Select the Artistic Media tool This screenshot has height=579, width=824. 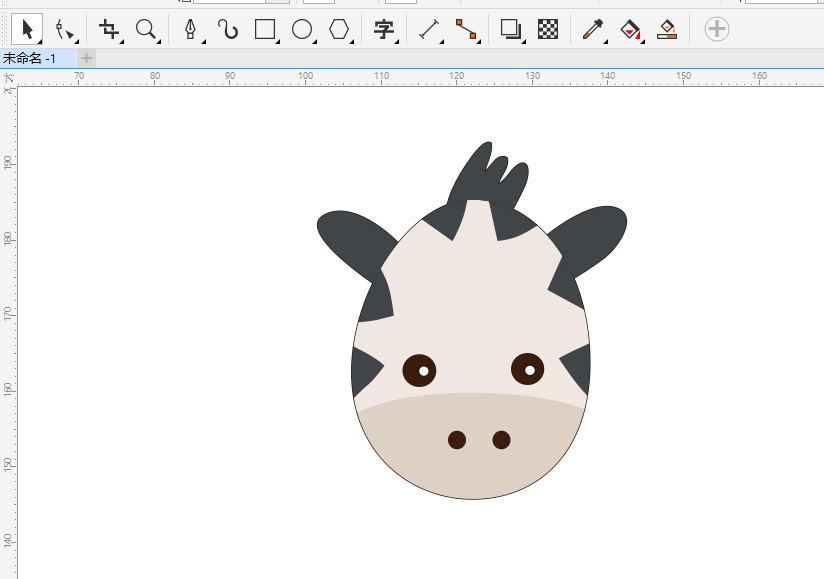(x=228, y=29)
